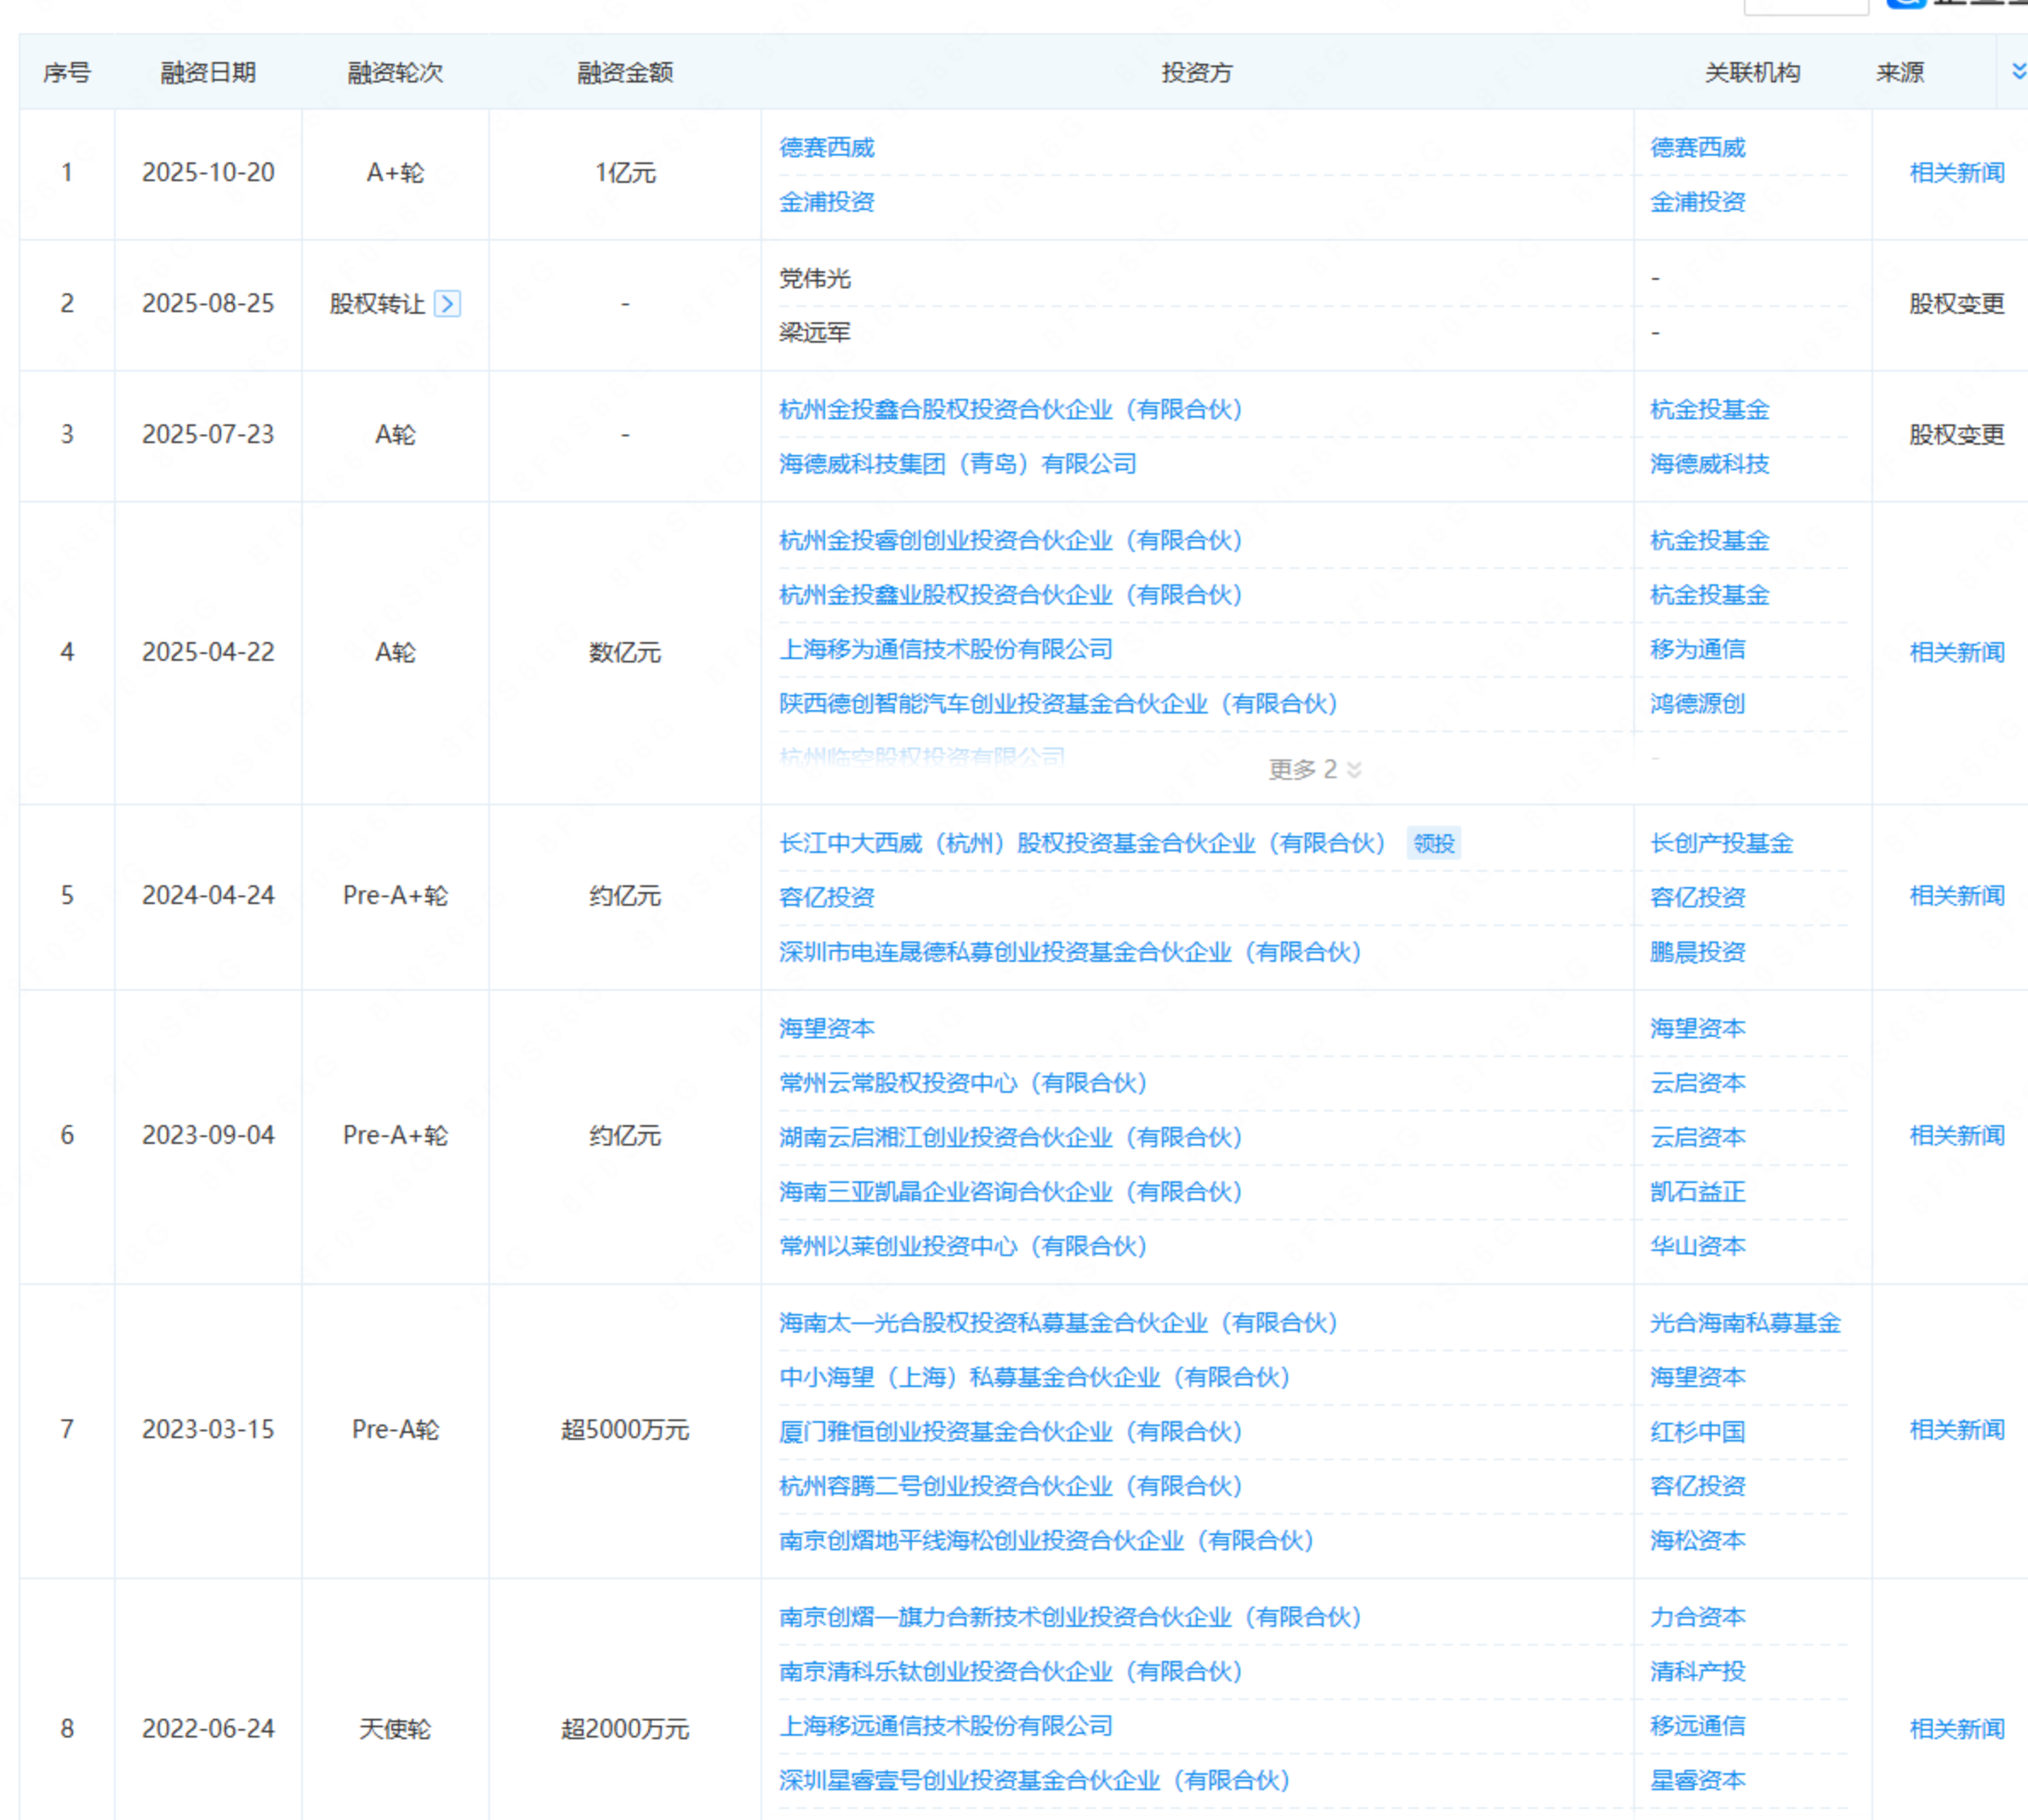
Task: Open 相关新闻 for the 2023-09-04 round
Action: (x=1956, y=1136)
